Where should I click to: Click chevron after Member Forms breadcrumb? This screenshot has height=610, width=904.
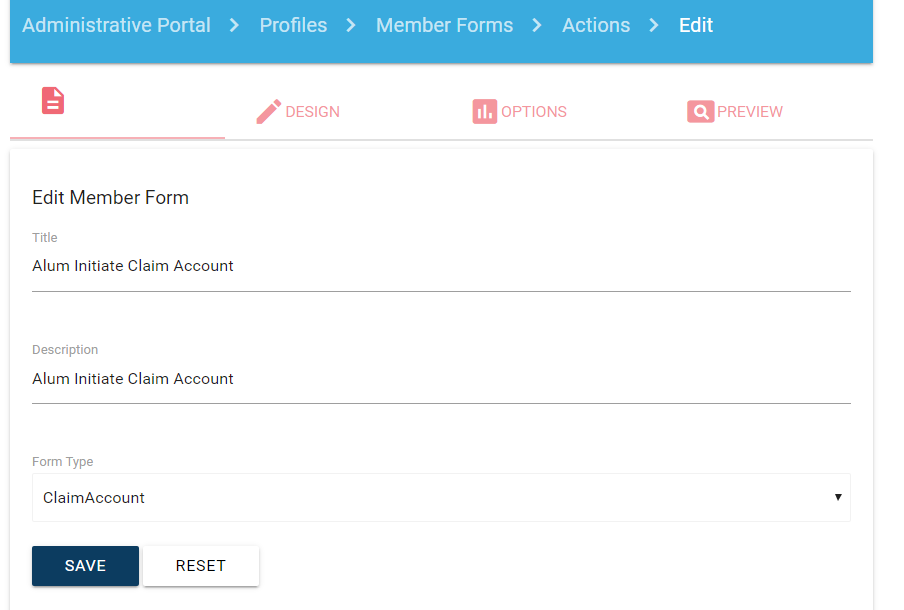coord(538,25)
